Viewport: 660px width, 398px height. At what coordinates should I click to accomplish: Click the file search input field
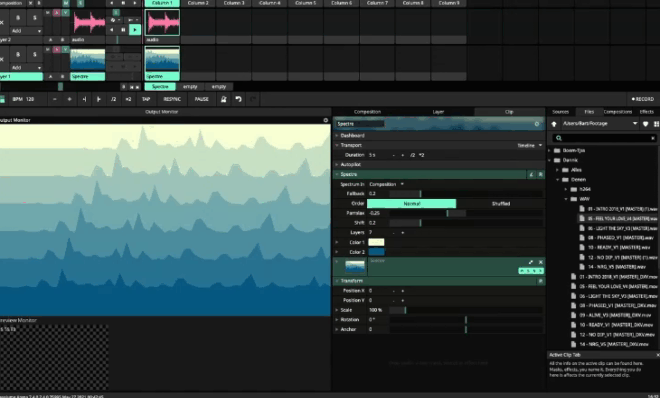pos(604,138)
